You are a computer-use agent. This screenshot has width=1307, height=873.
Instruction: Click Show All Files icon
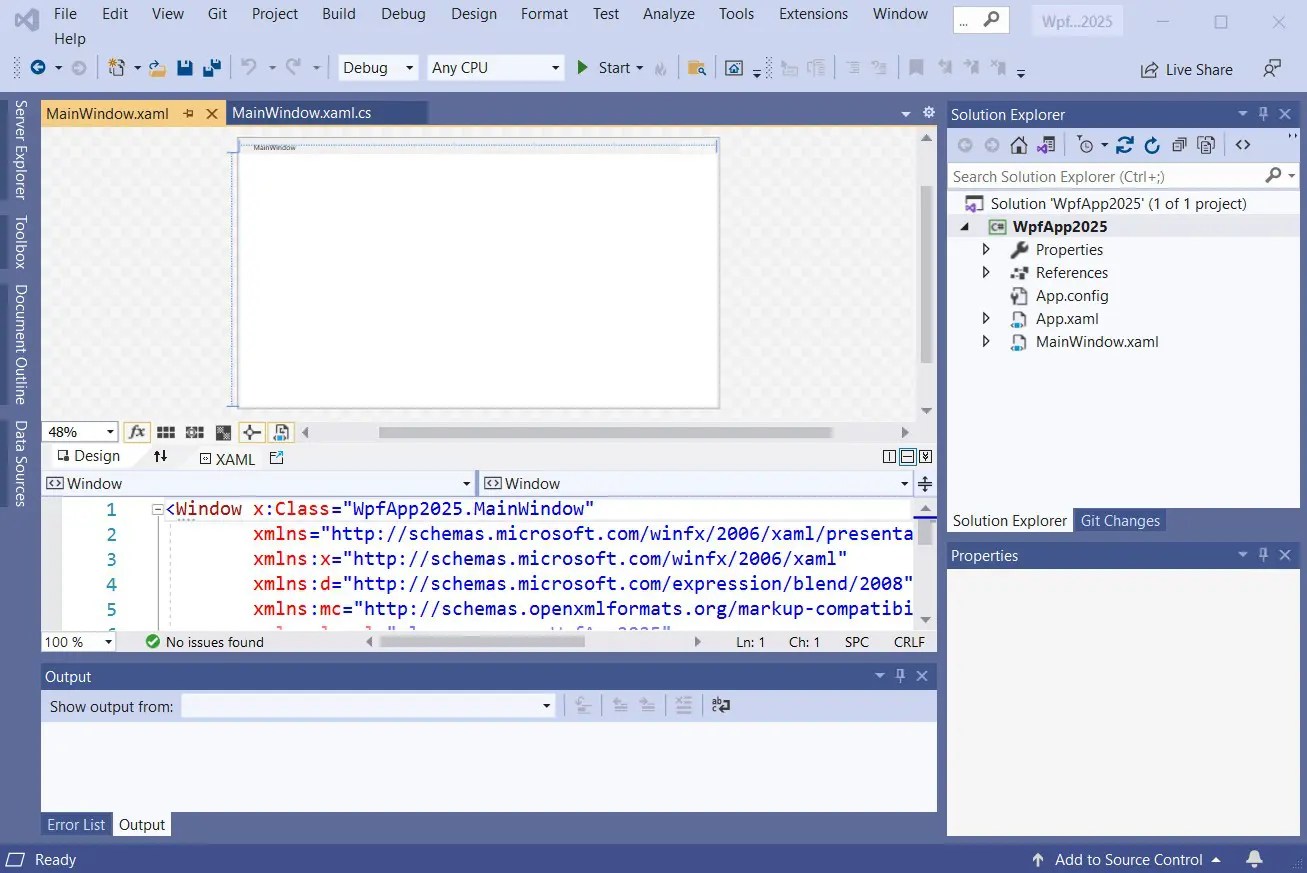coord(1206,145)
